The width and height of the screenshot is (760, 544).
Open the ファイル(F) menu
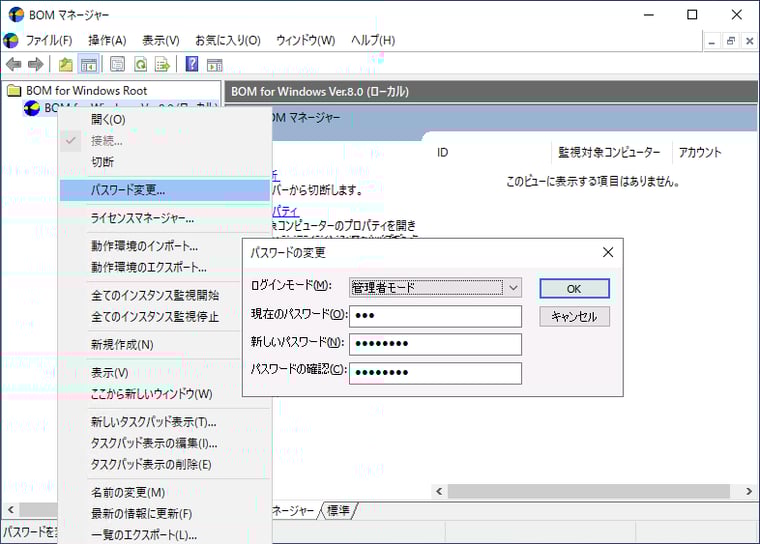pyautogui.click(x=48, y=40)
